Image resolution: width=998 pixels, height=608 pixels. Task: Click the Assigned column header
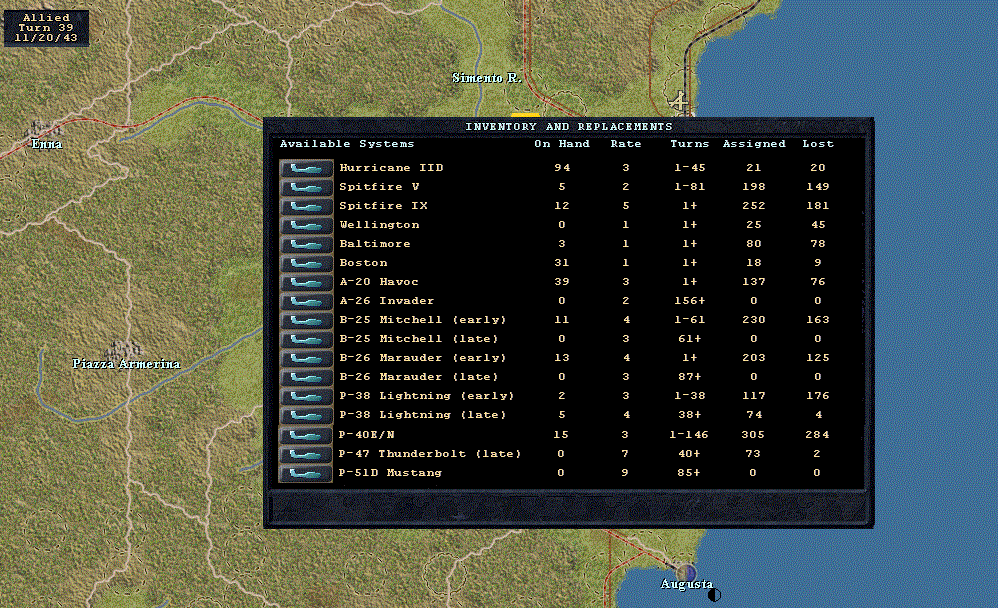pos(754,144)
